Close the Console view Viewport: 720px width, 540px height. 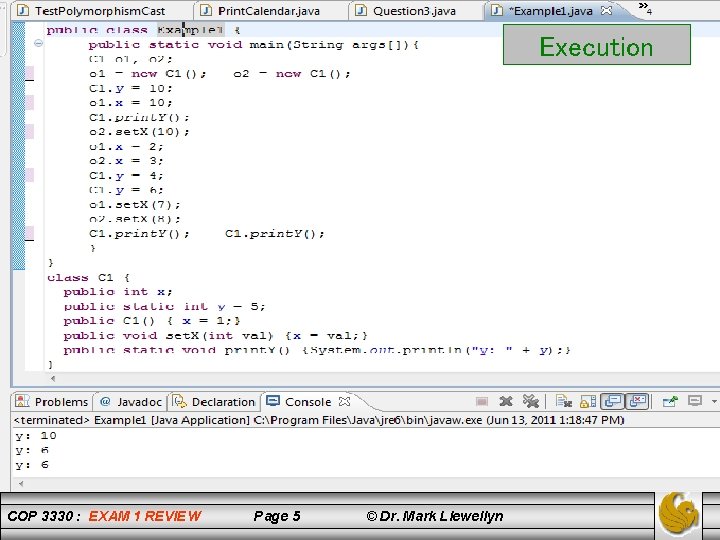pyautogui.click(x=344, y=402)
